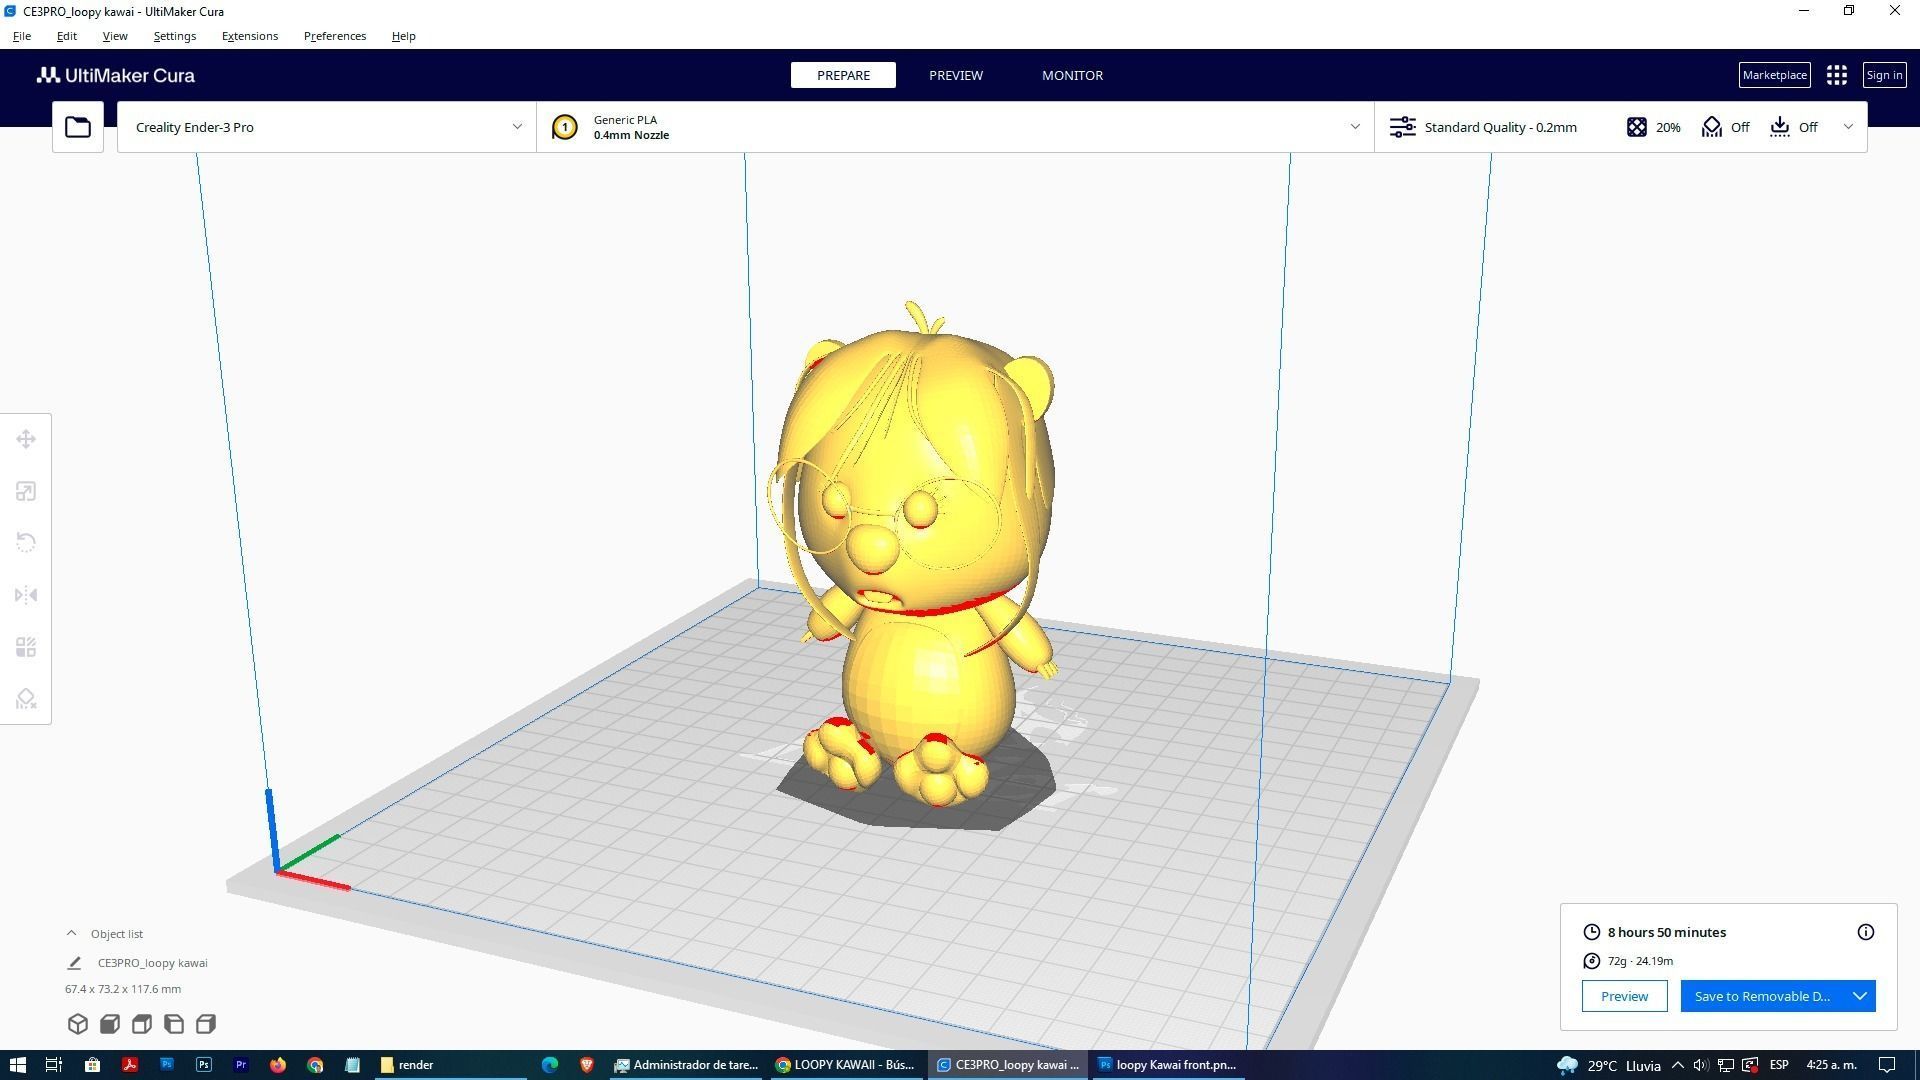1920x1080 pixels.
Task: Select the Rotate tool in left toolbar
Action: pyautogui.click(x=26, y=543)
